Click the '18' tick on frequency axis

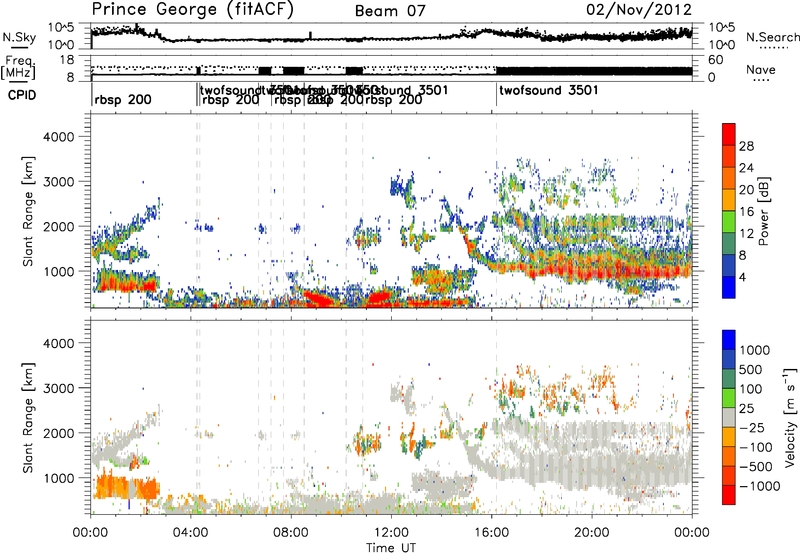pos(66,60)
